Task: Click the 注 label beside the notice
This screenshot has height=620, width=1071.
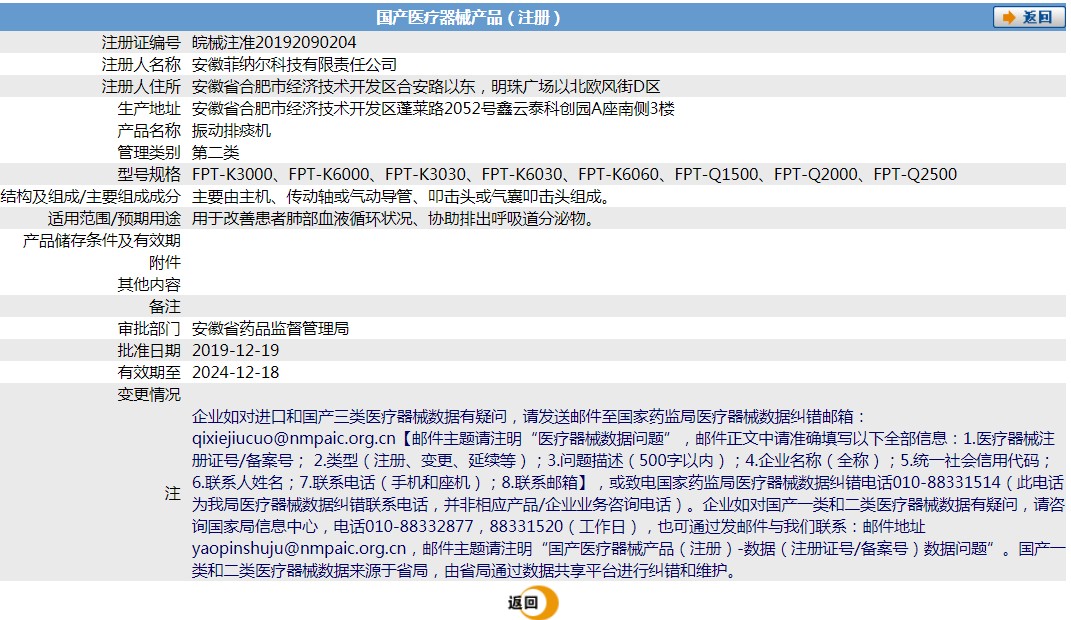Action: [x=173, y=493]
